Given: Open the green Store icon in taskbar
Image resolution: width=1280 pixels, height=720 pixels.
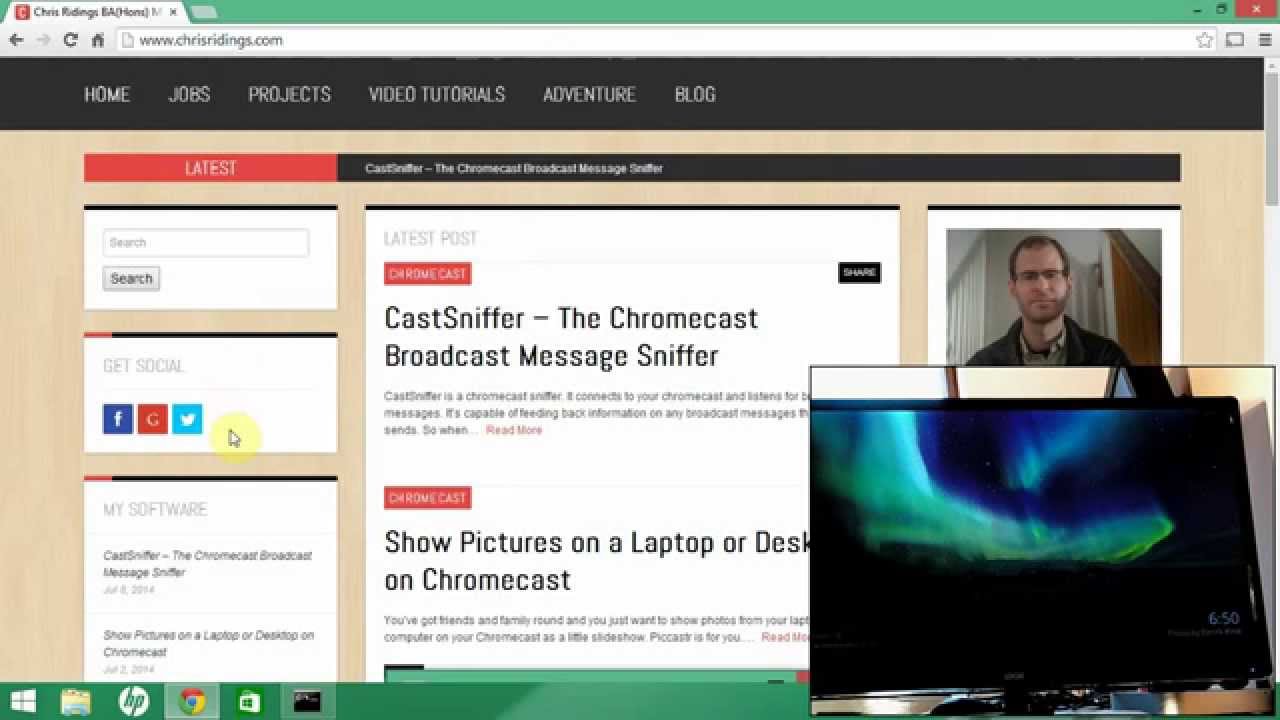Looking at the screenshot, I should (249, 702).
